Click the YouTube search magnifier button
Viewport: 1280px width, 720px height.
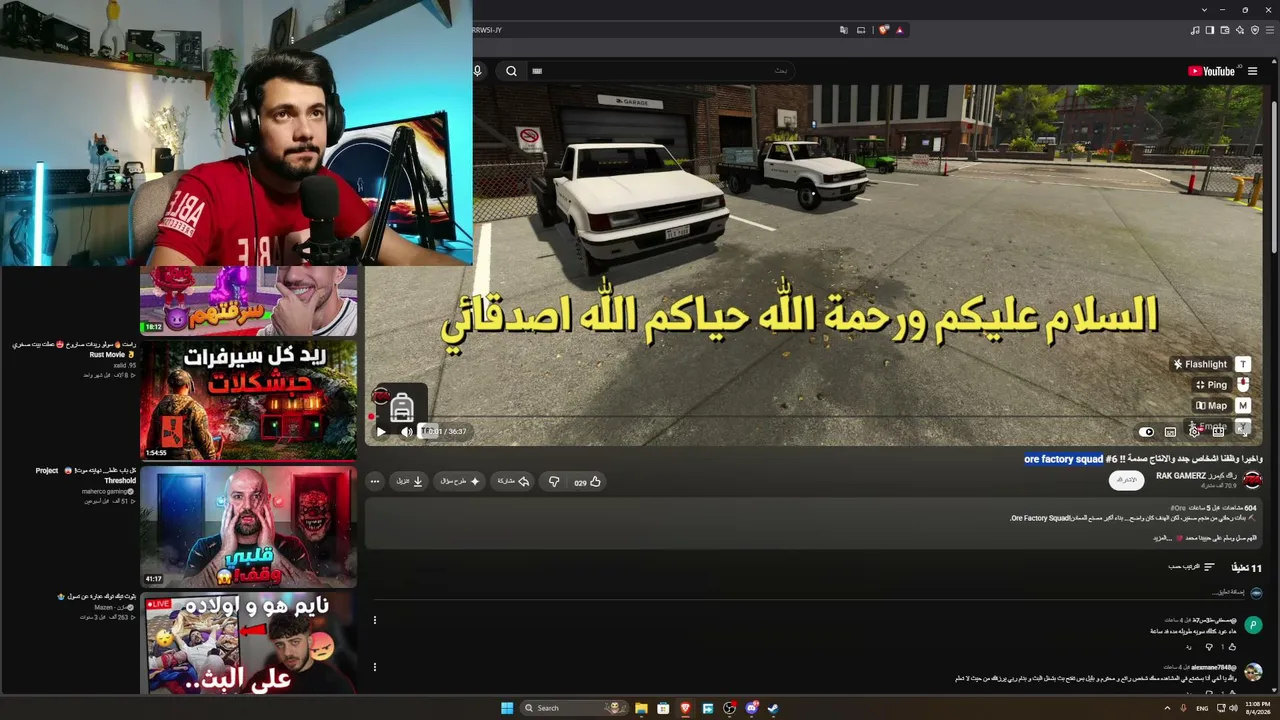(x=511, y=71)
